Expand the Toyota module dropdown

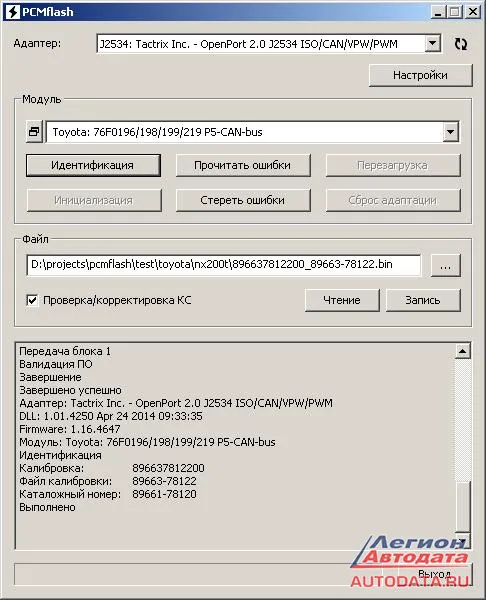450,132
